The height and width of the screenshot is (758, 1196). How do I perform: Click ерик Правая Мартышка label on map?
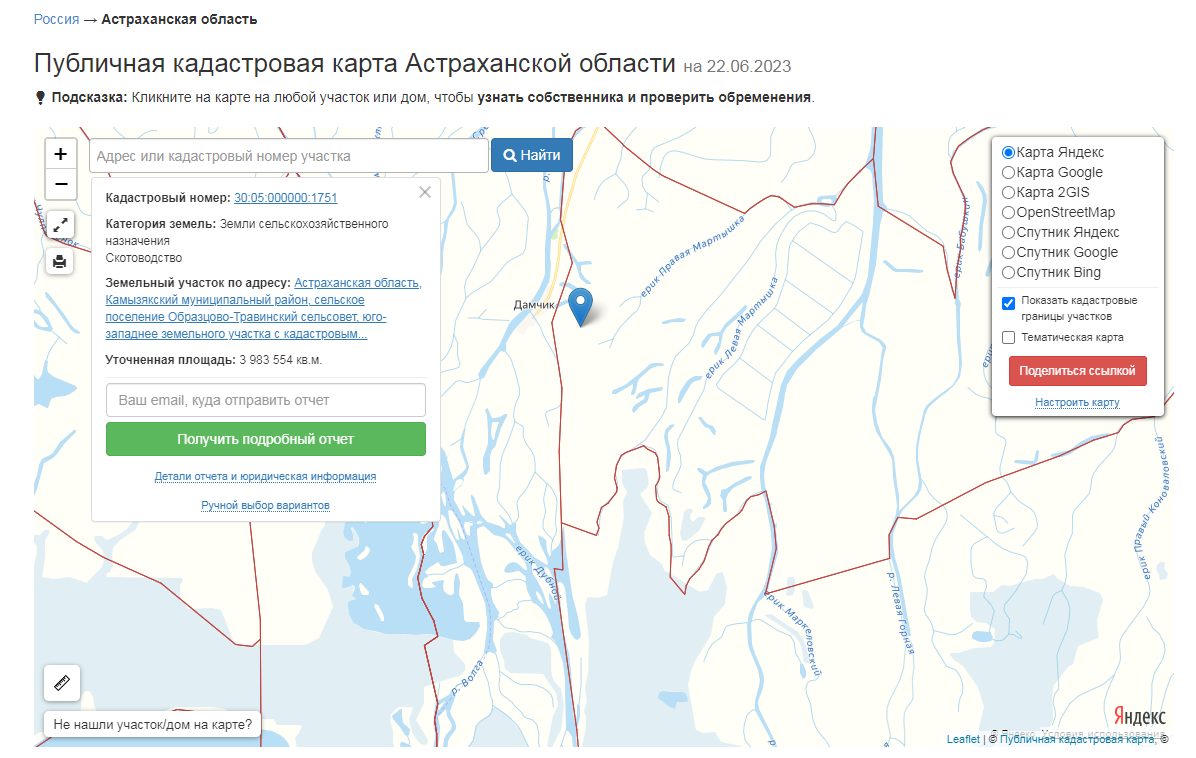pos(692,256)
